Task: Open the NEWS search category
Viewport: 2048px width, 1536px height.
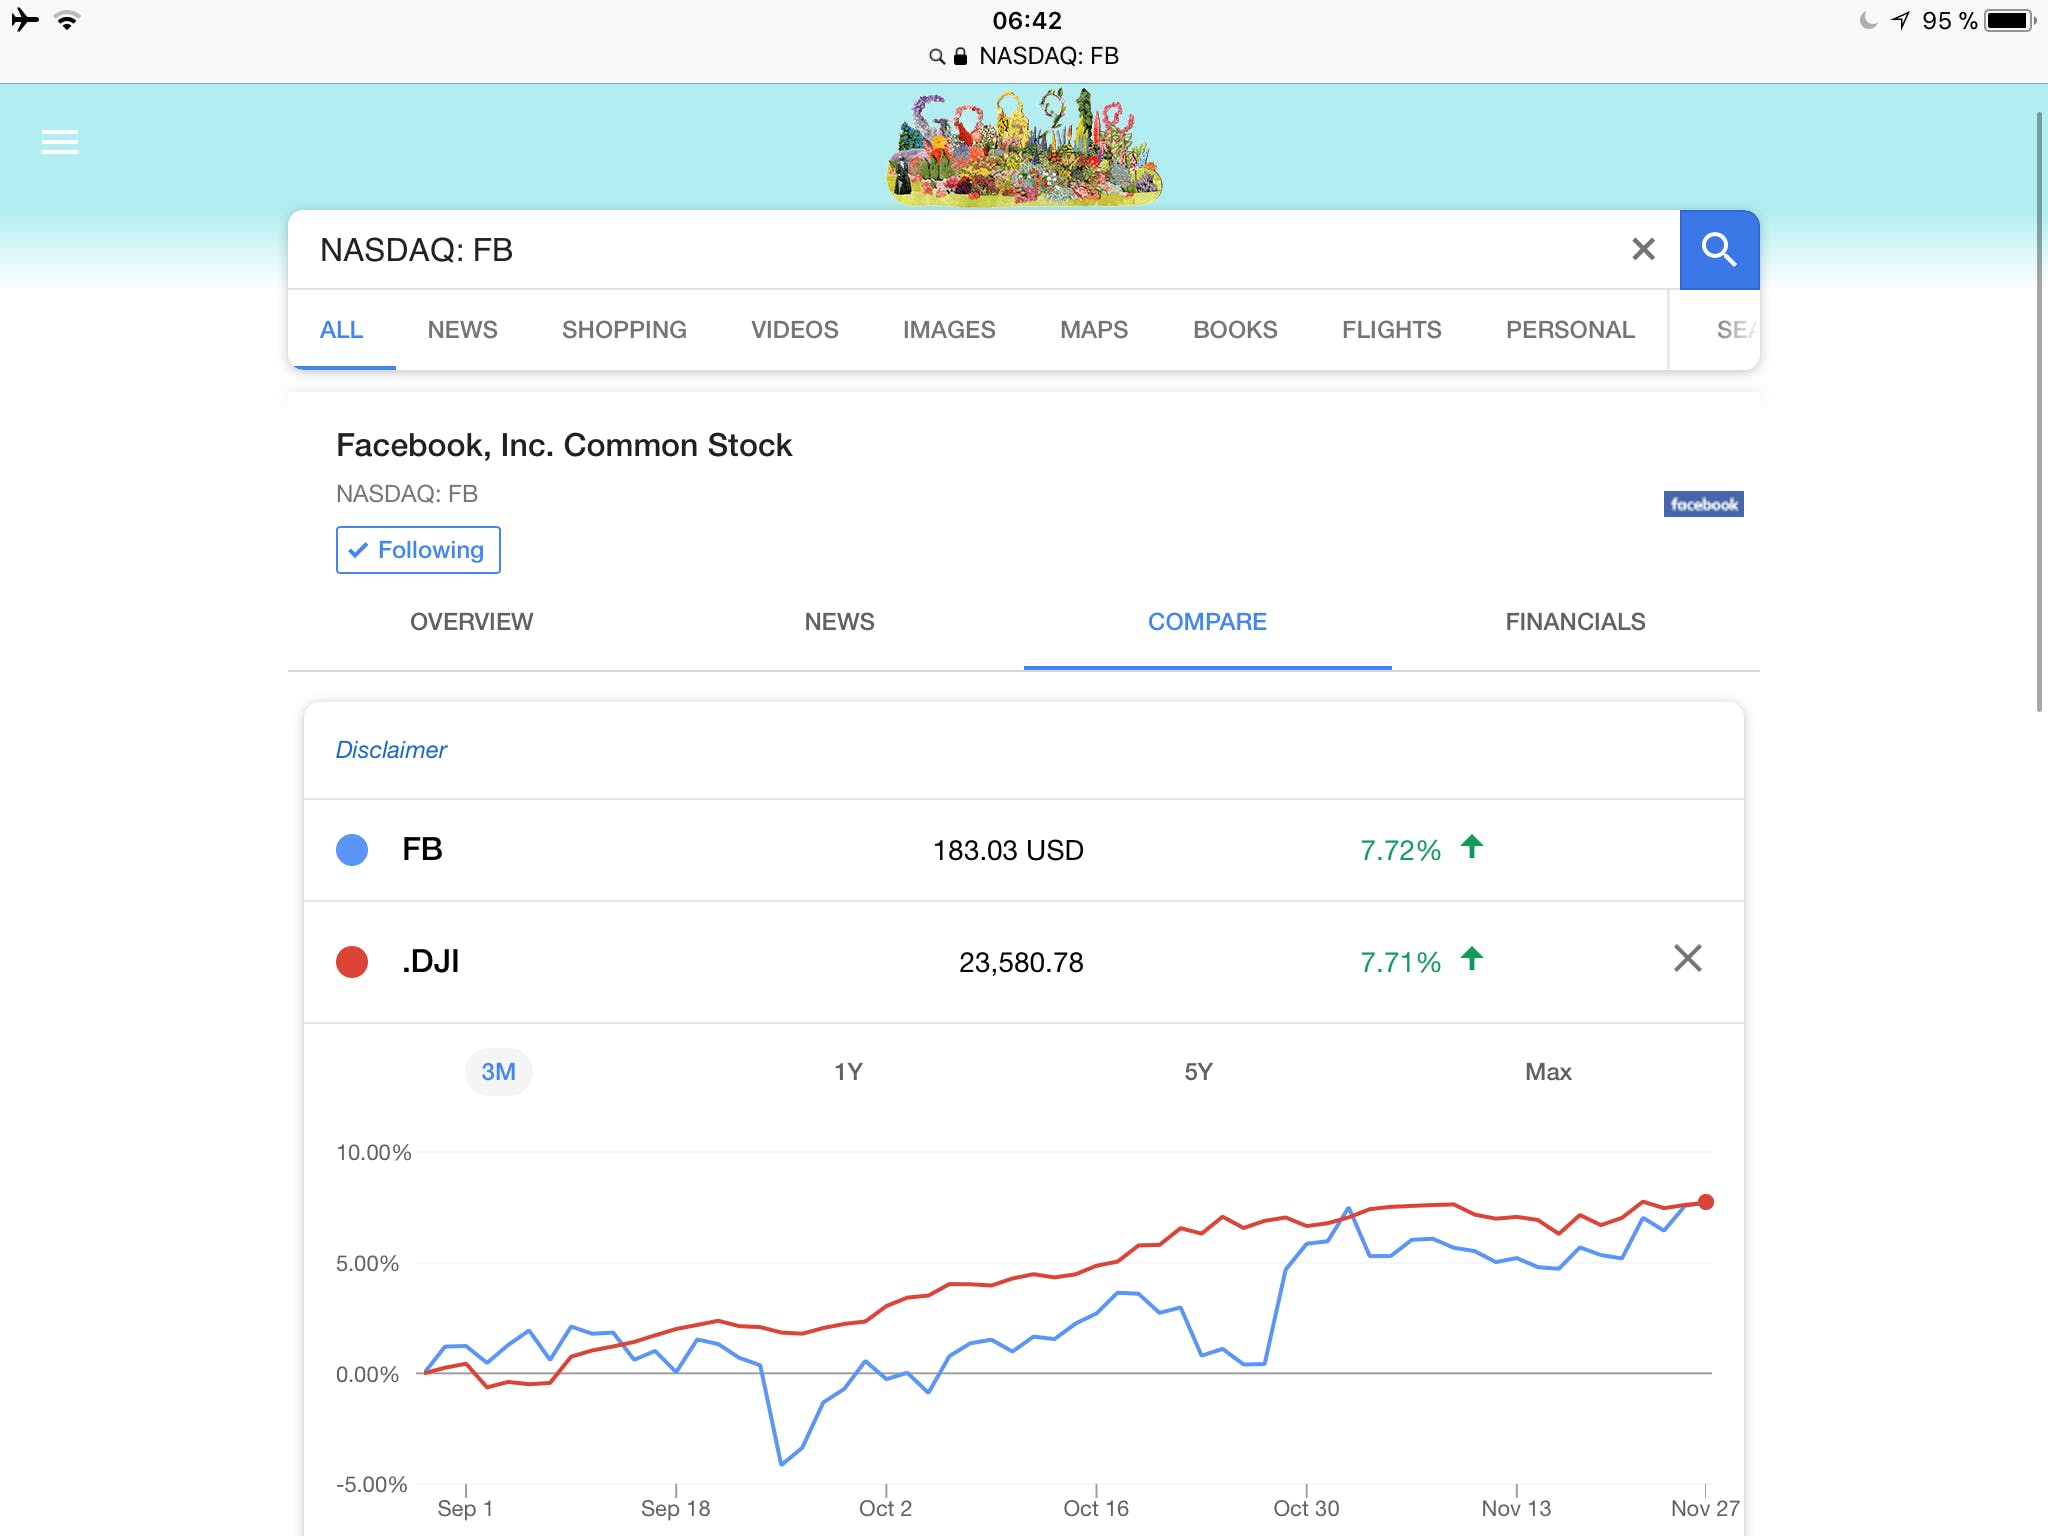Action: (x=462, y=330)
